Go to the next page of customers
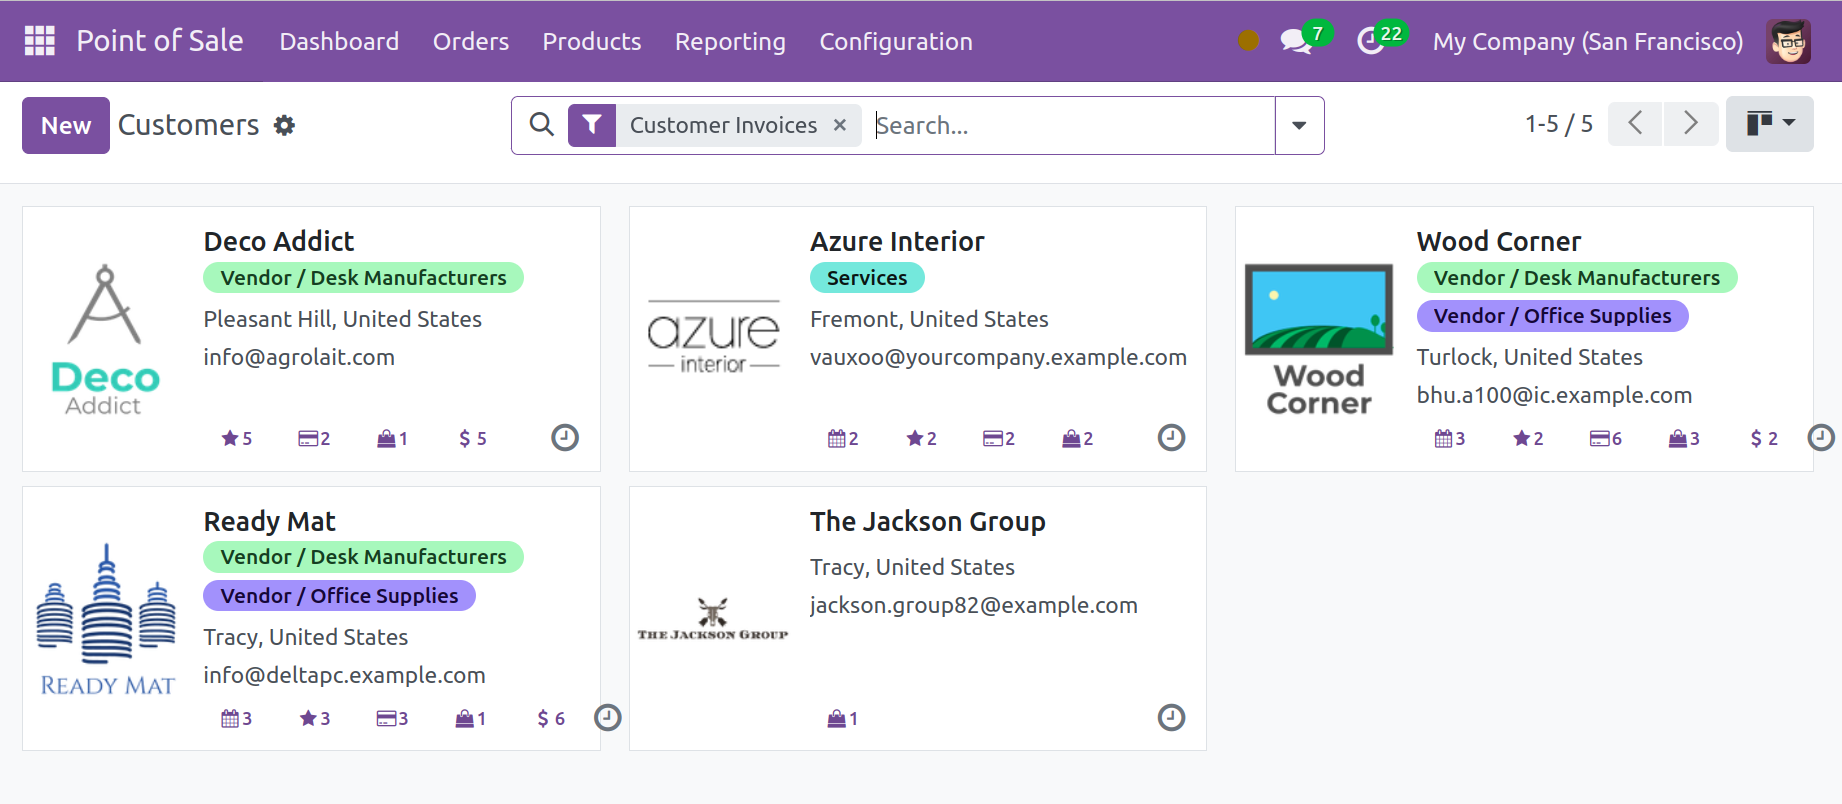The image size is (1842, 804). tap(1690, 124)
